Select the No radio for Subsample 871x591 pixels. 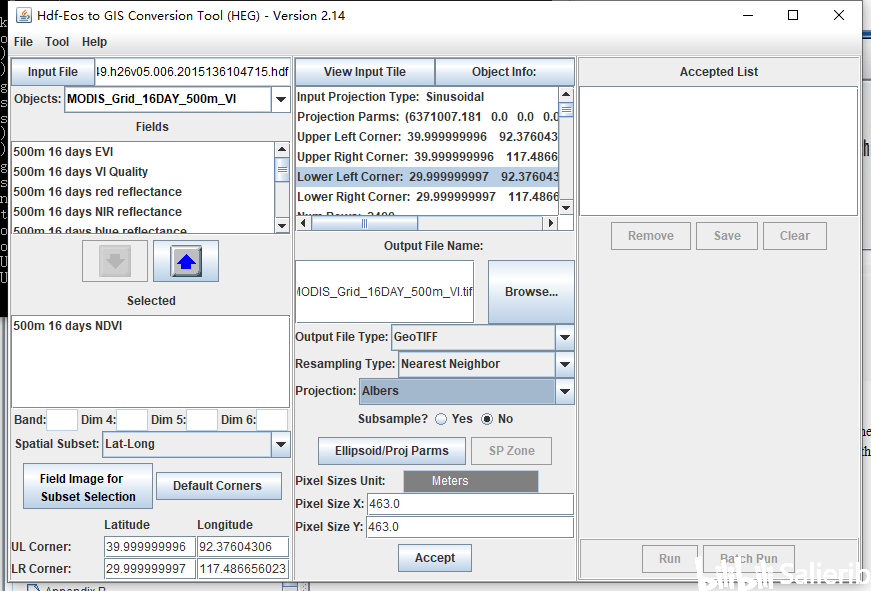tap(487, 419)
